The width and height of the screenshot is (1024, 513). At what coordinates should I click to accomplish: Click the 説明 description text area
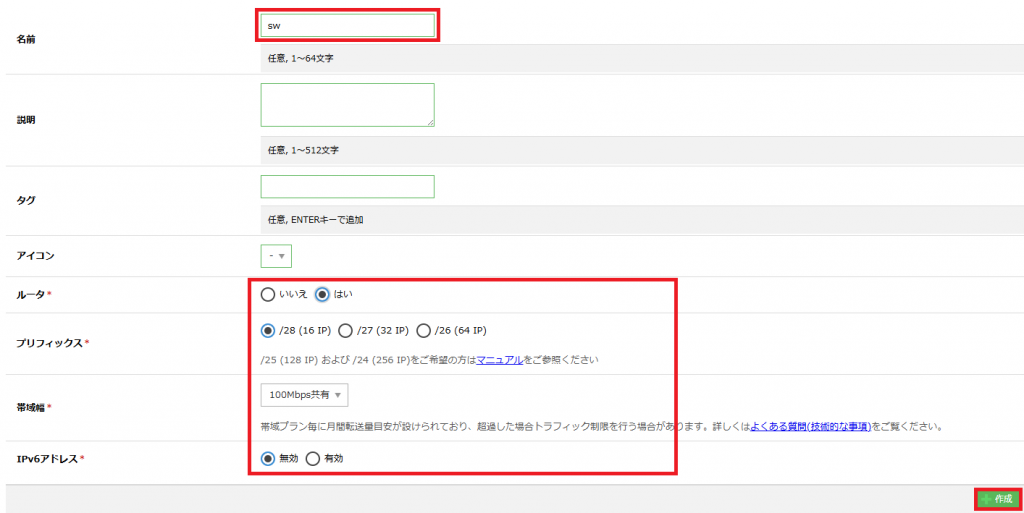[x=347, y=104]
